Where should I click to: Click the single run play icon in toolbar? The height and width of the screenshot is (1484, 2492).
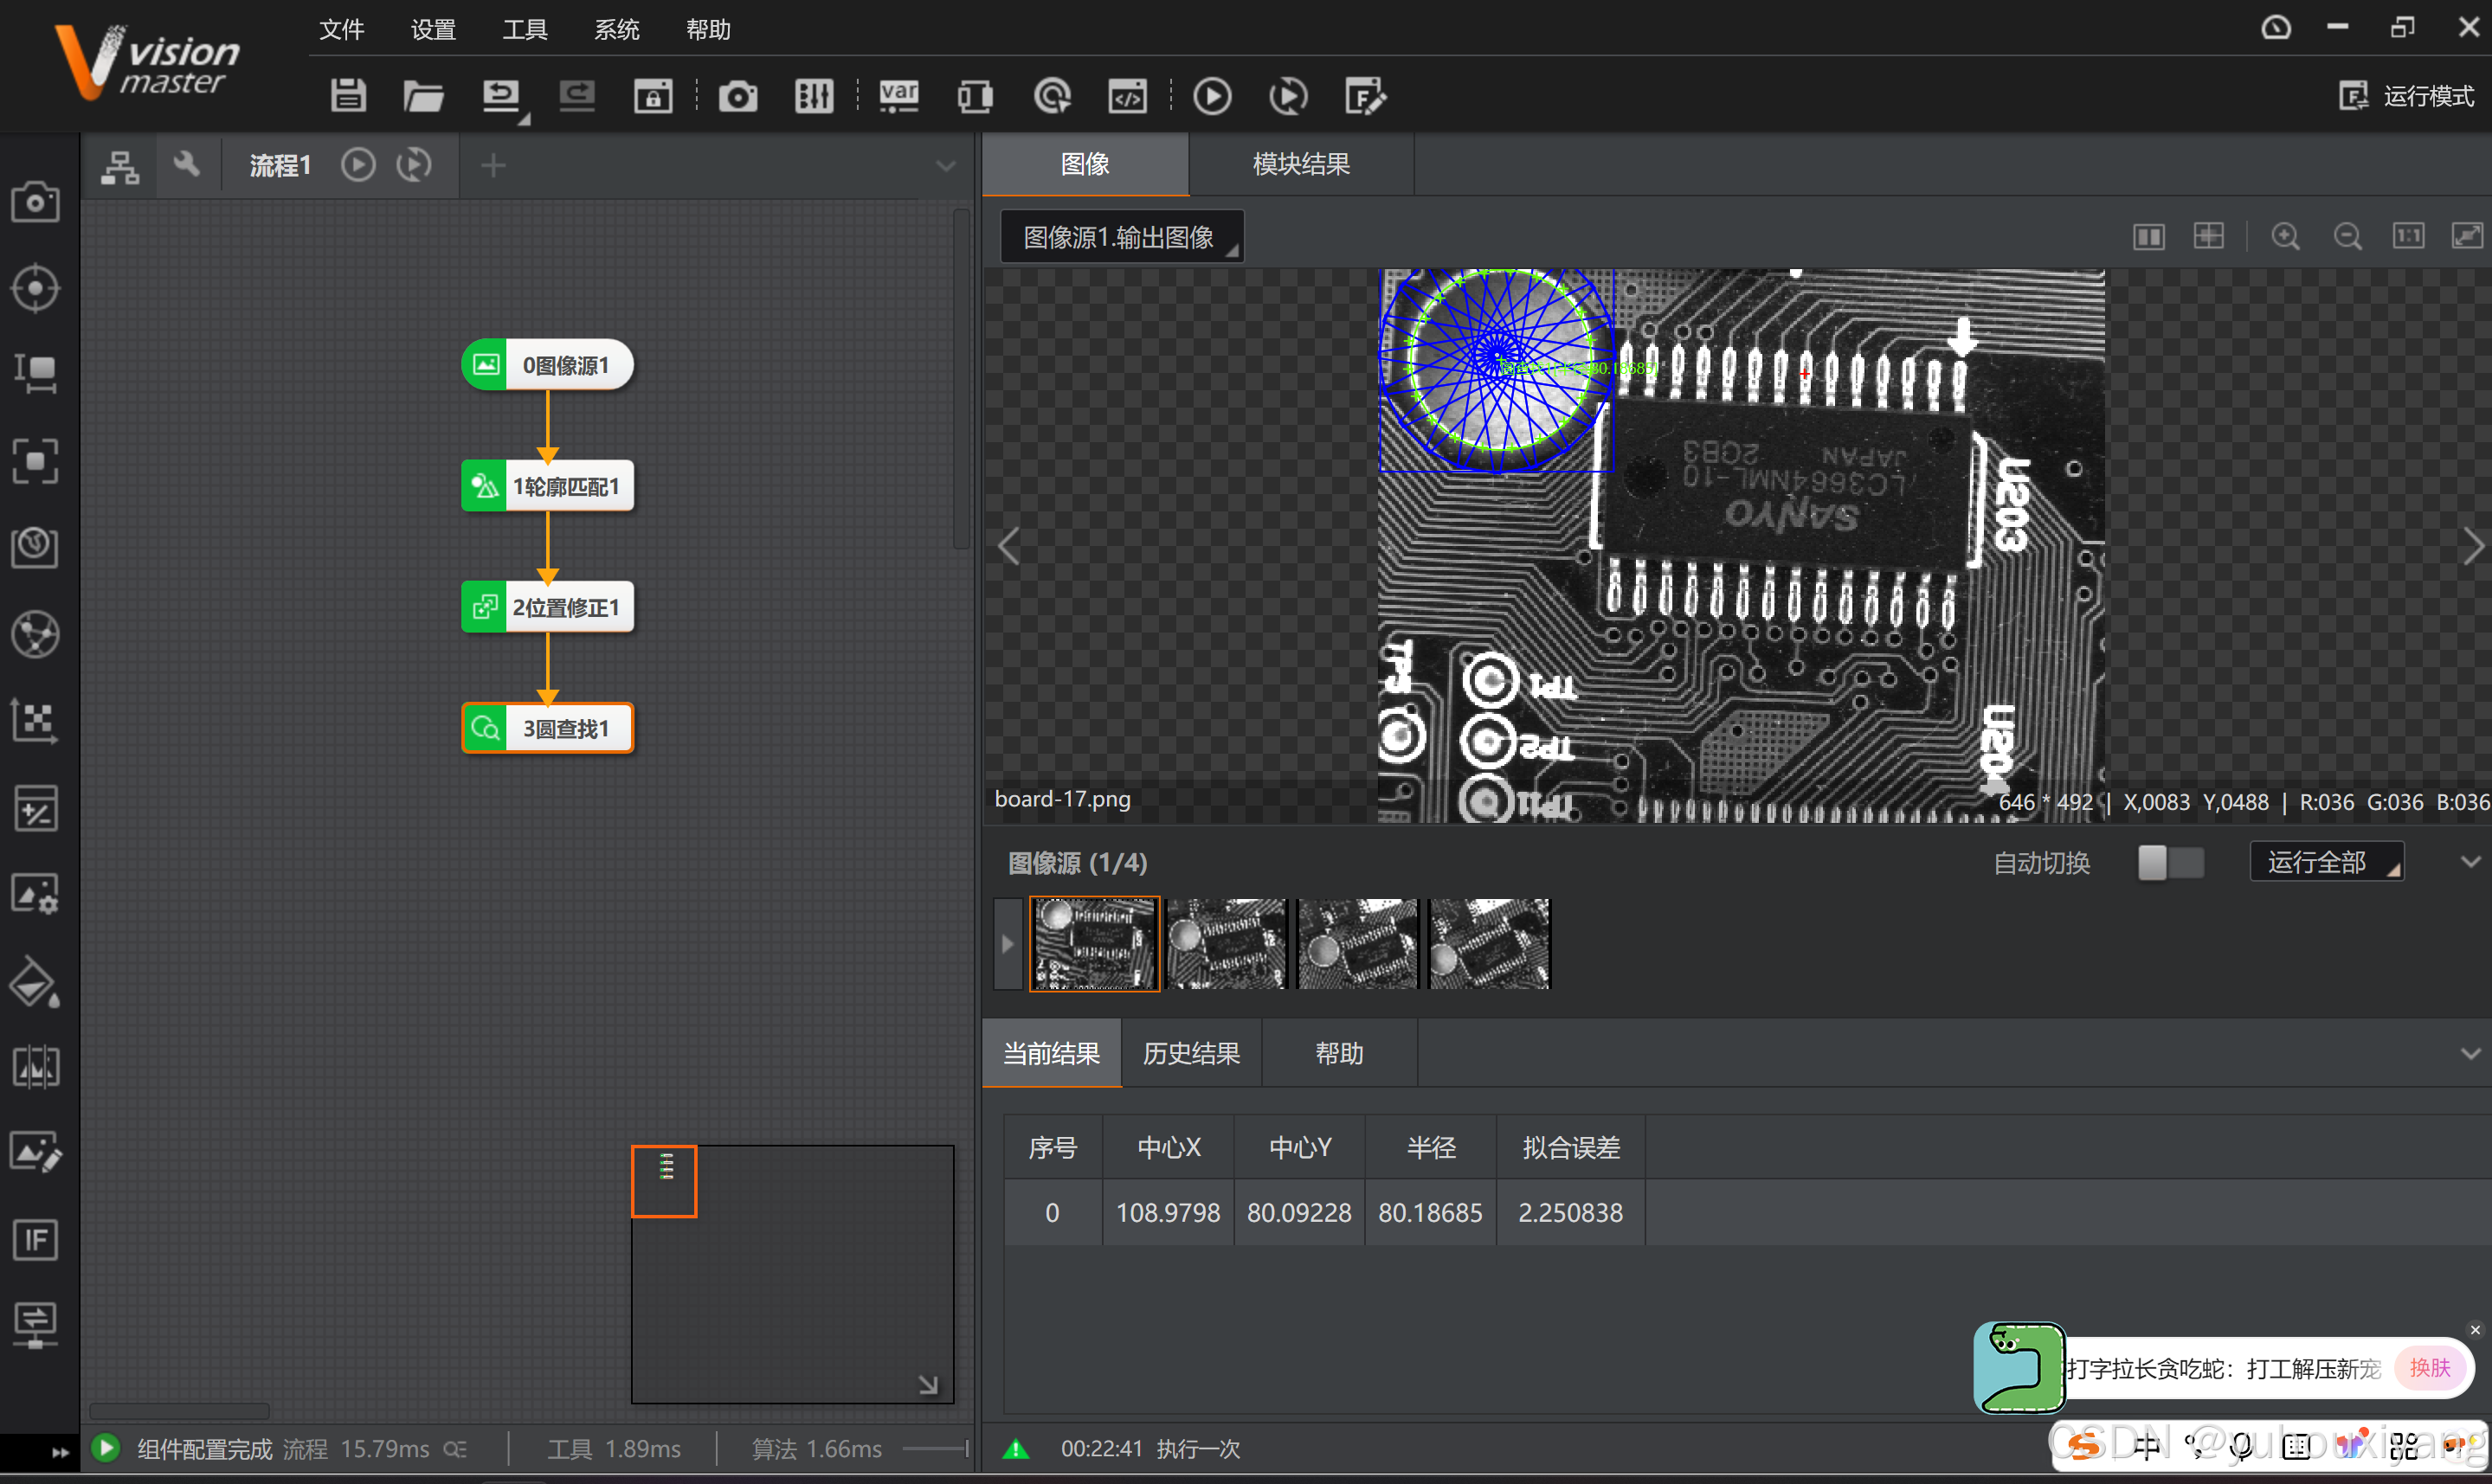tap(1212, 96)
